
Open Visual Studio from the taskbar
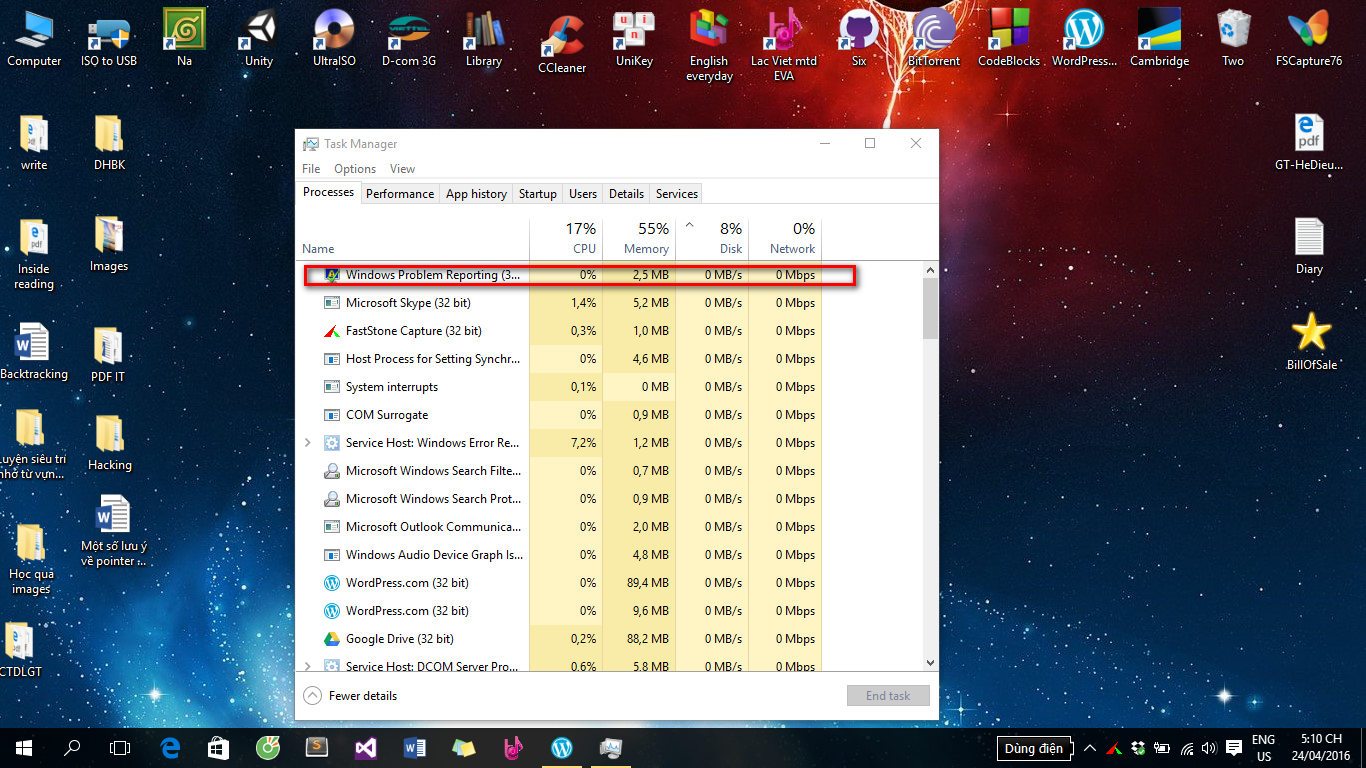coord(366,747)
